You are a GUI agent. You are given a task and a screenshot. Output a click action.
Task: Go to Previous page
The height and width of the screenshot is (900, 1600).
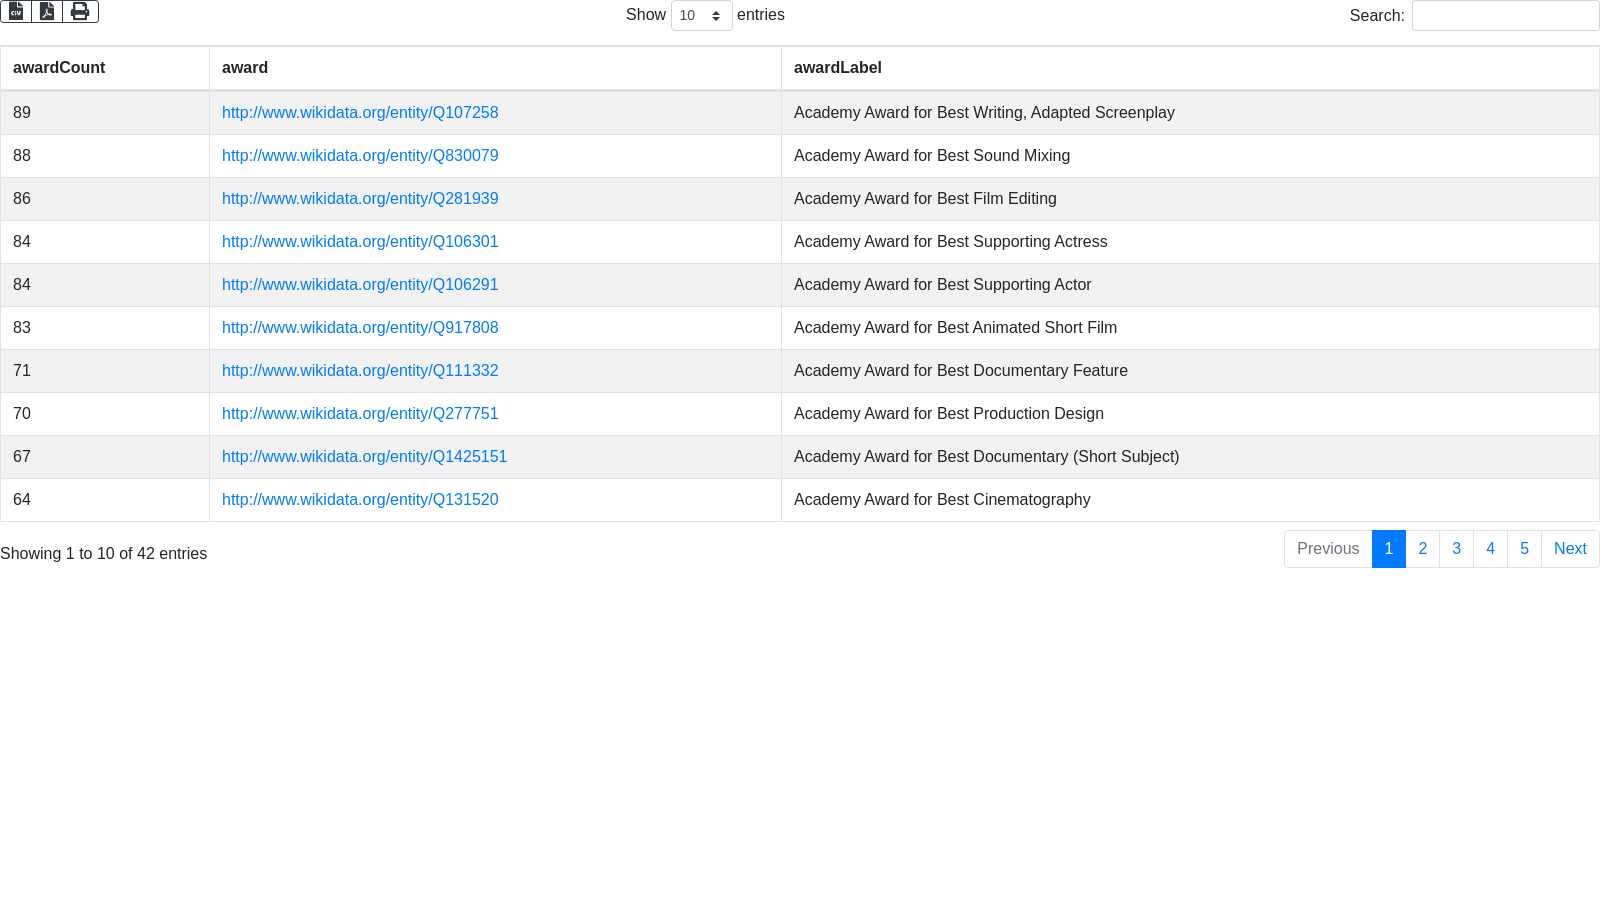tap(1328, 549)
